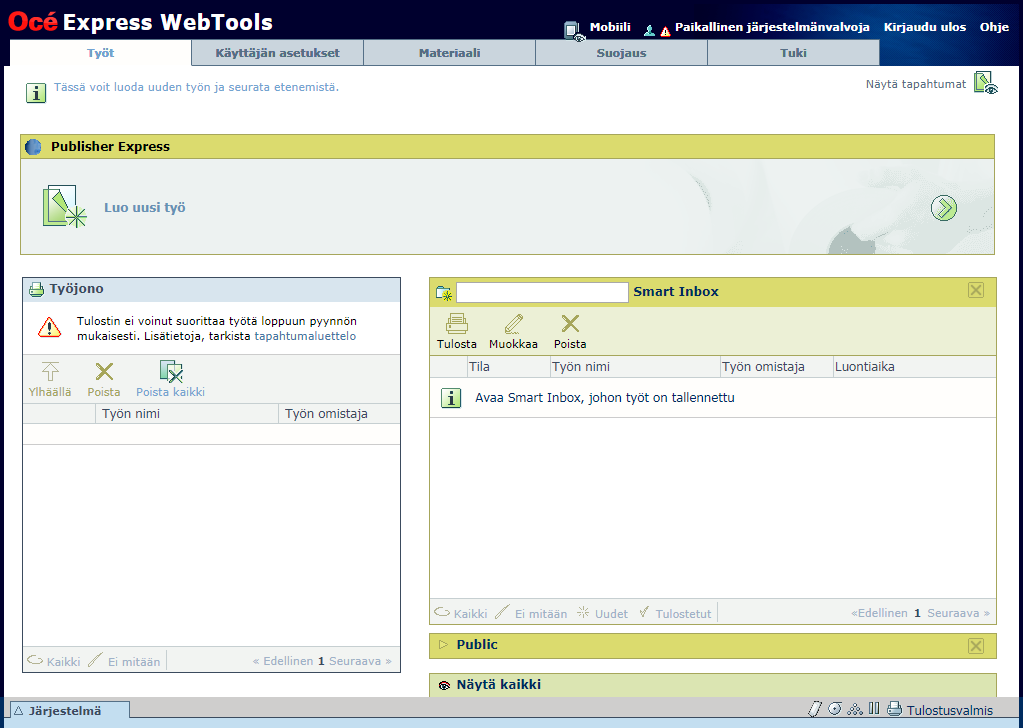This screenshot has height=728, width=1023.
Task: Click the Tila column header in Smart Inbox
Action: 509,367
